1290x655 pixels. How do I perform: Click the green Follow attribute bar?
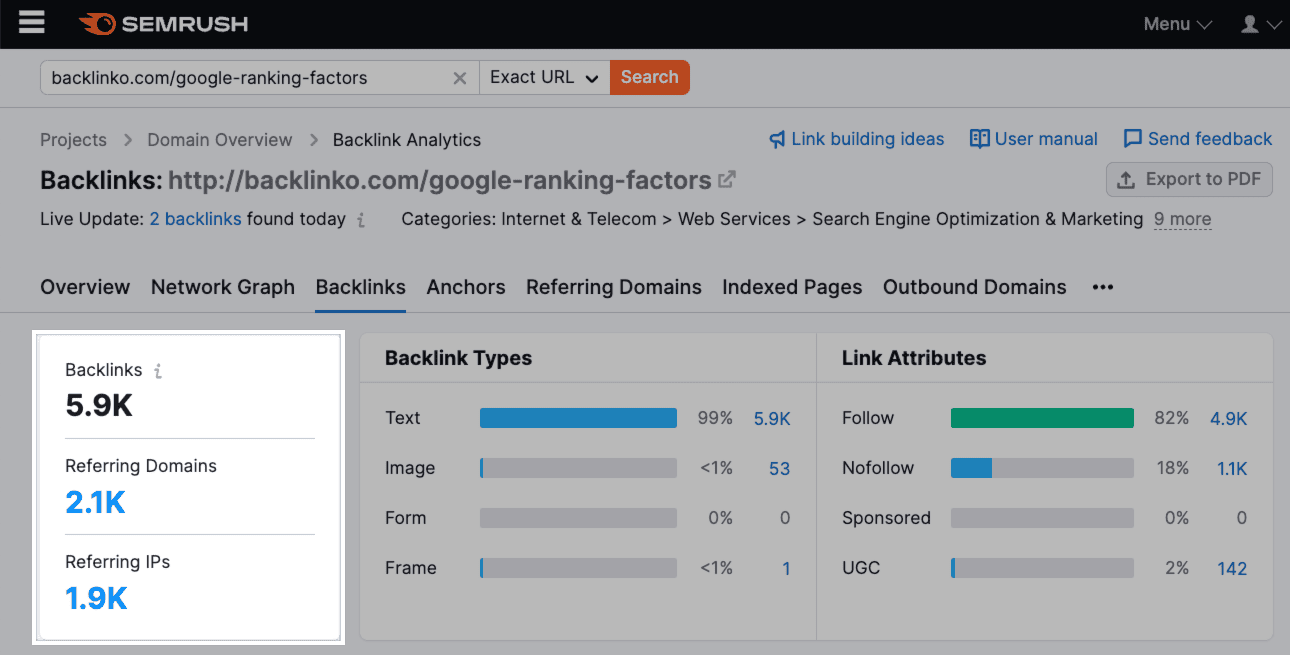coord(1042,418)
